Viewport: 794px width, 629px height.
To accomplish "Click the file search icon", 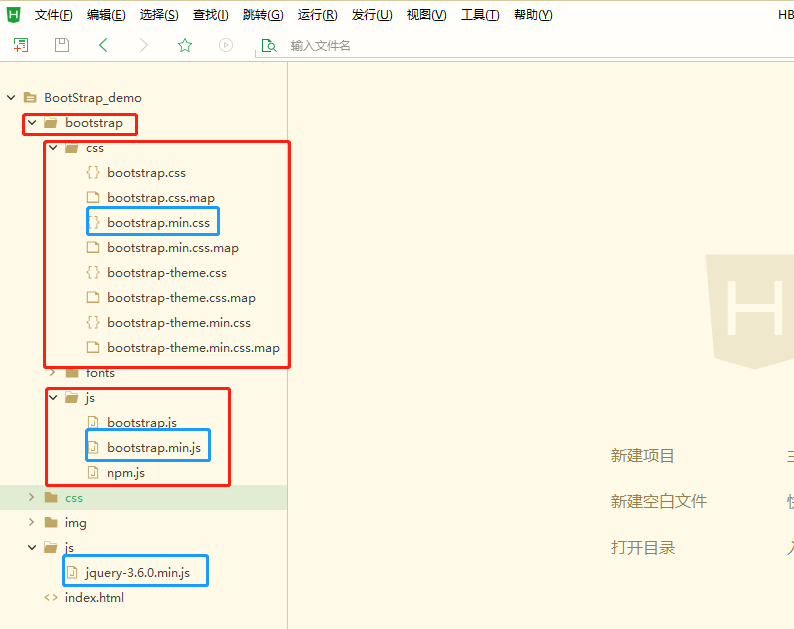I will coord(269,46).
